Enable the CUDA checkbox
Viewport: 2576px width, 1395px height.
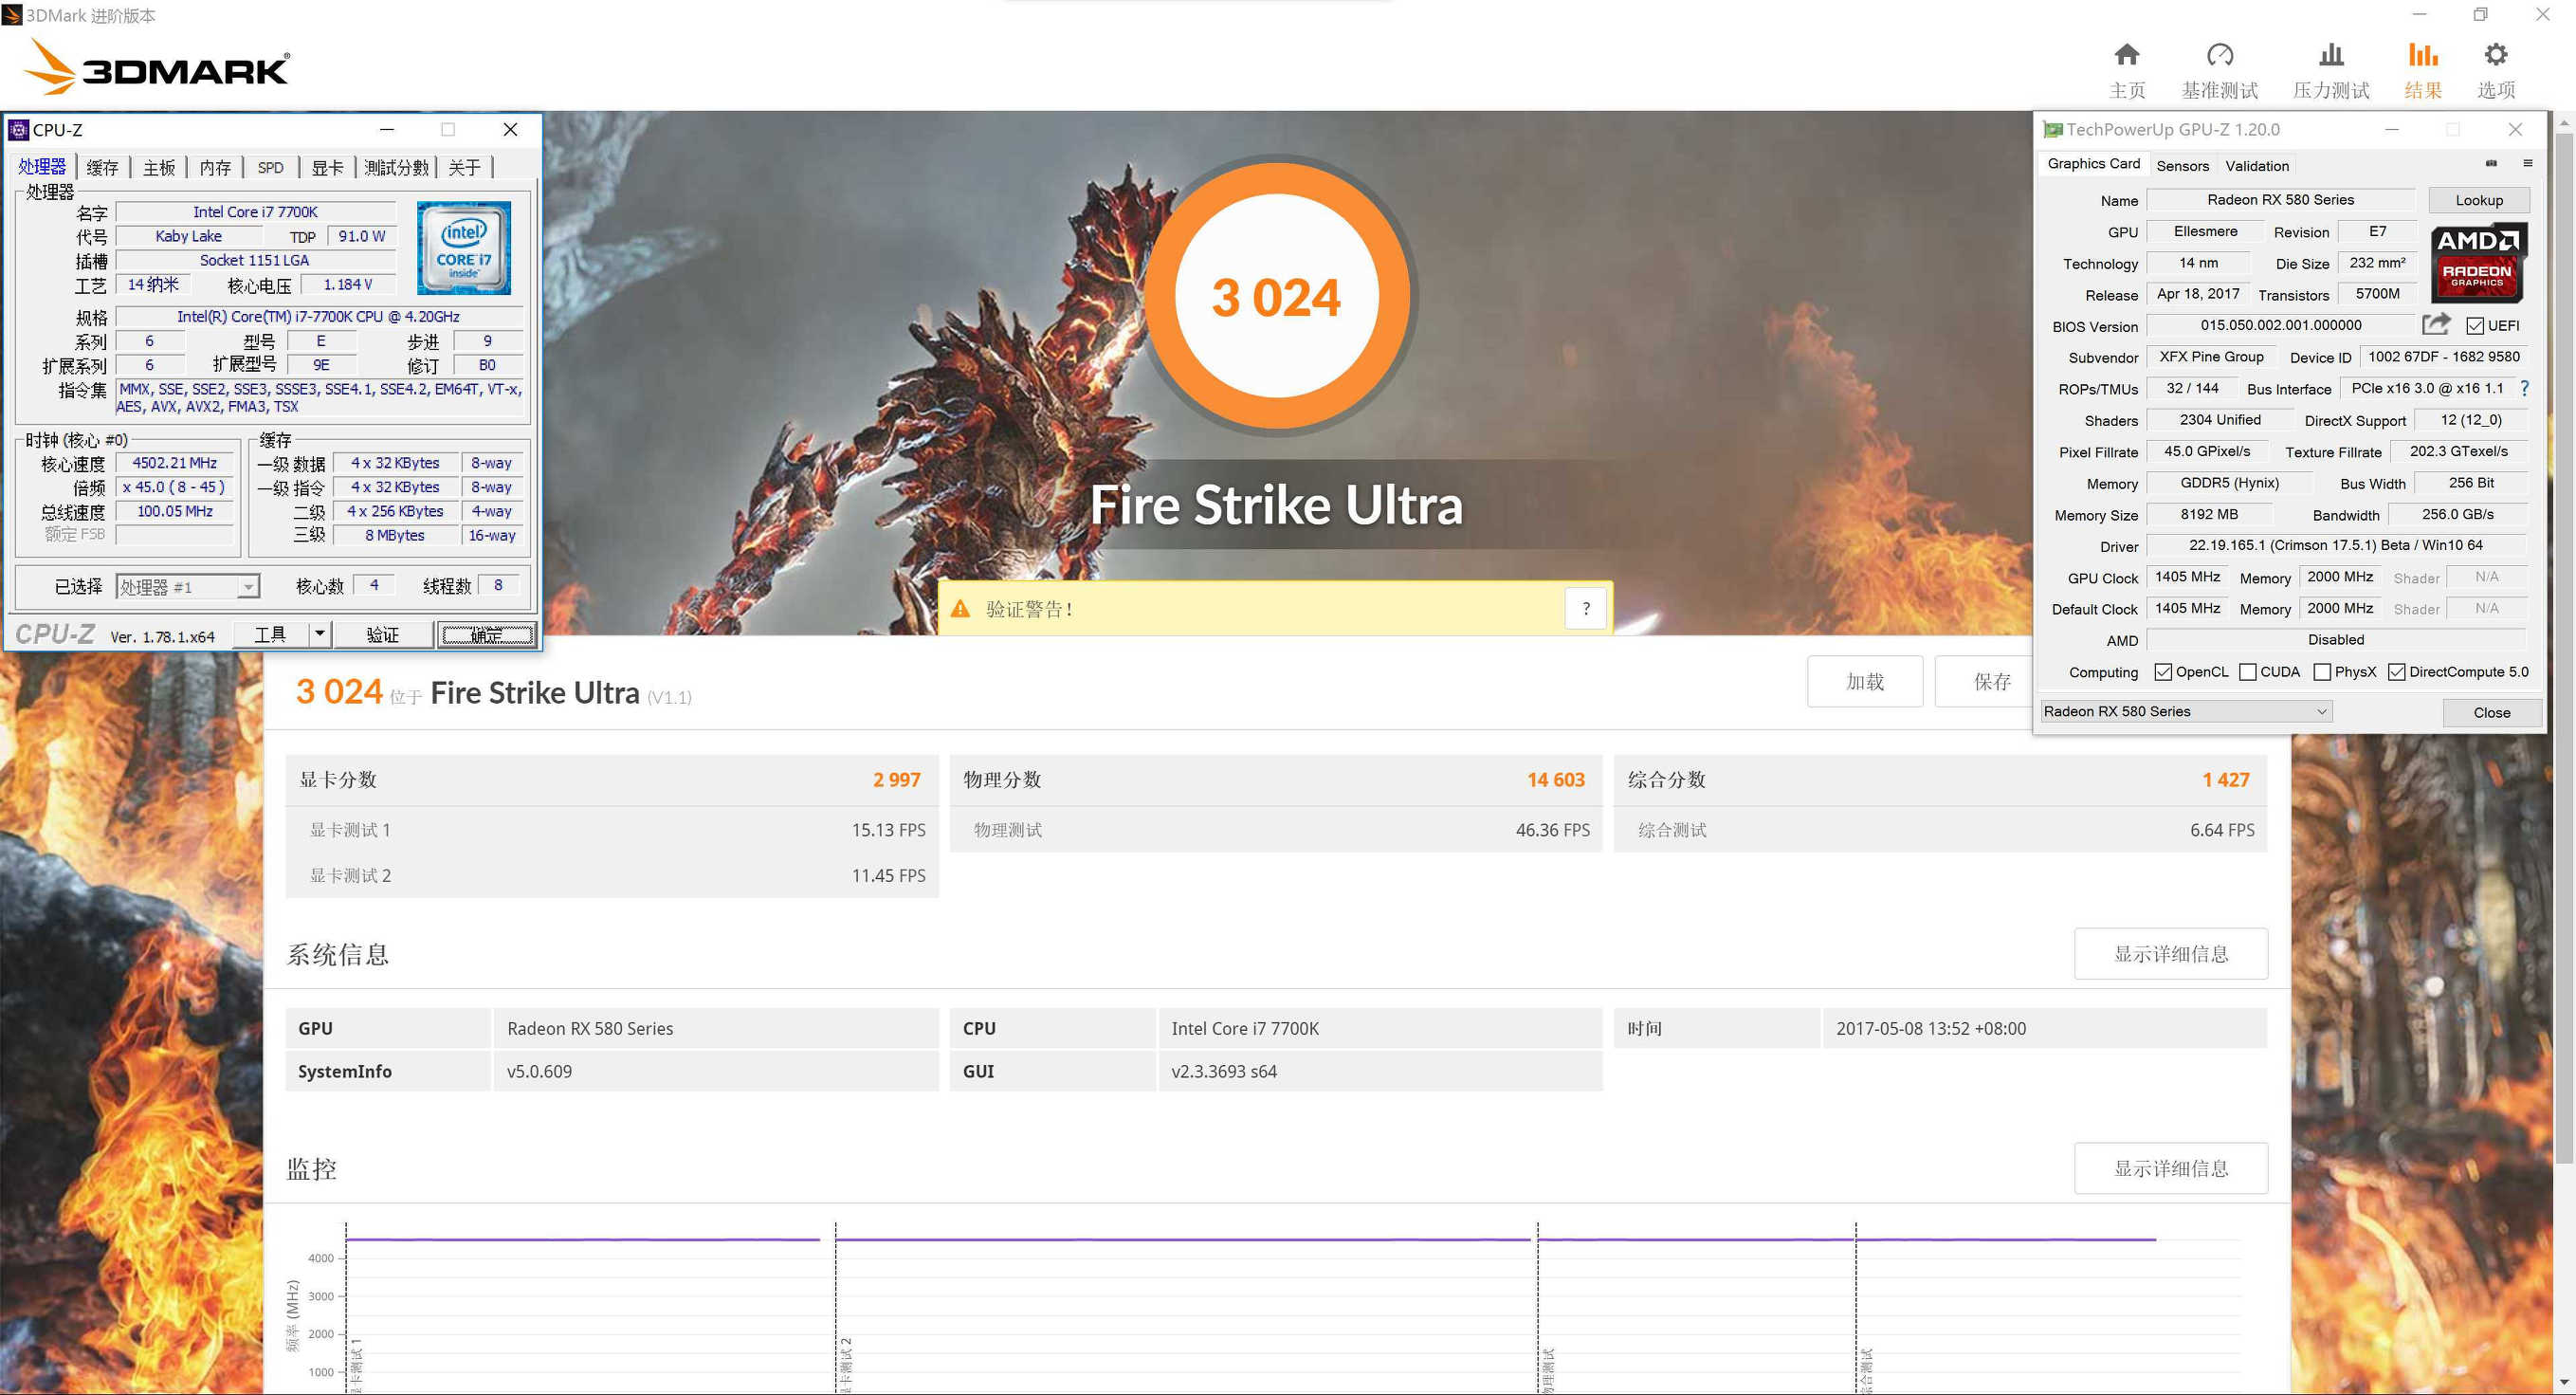[x=2248, y=672]
